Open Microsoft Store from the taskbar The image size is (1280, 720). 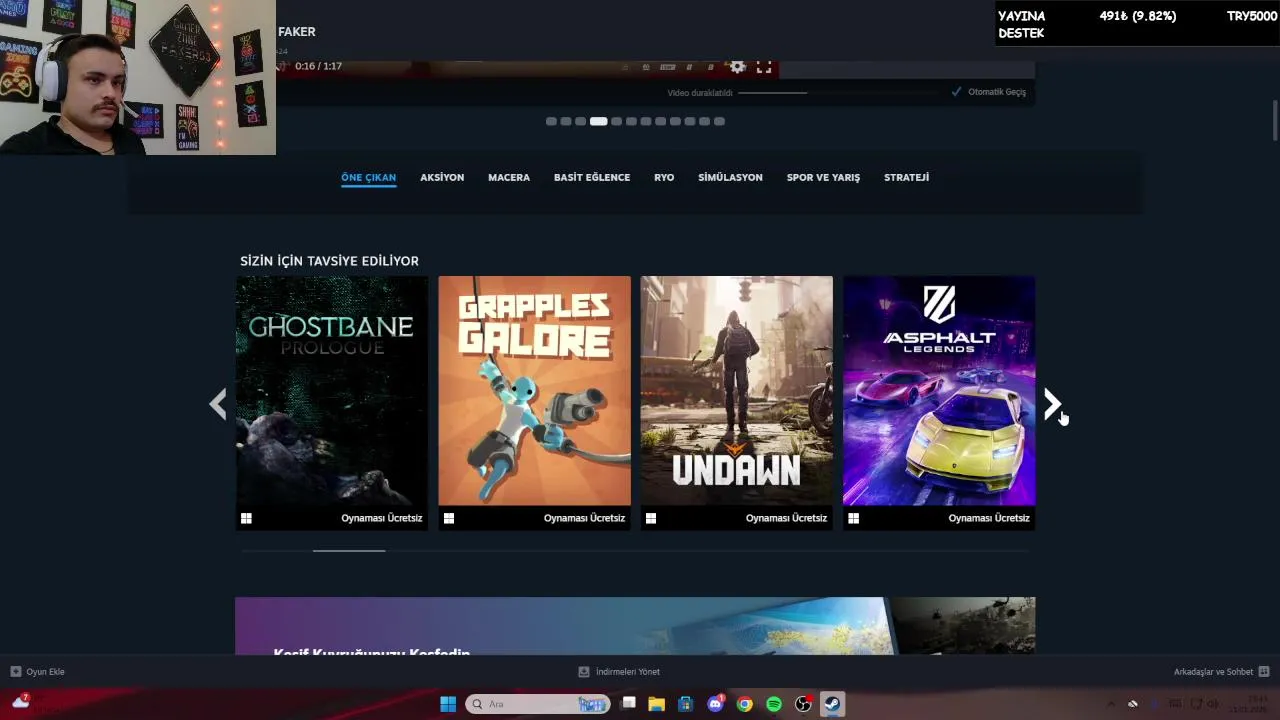686,704
